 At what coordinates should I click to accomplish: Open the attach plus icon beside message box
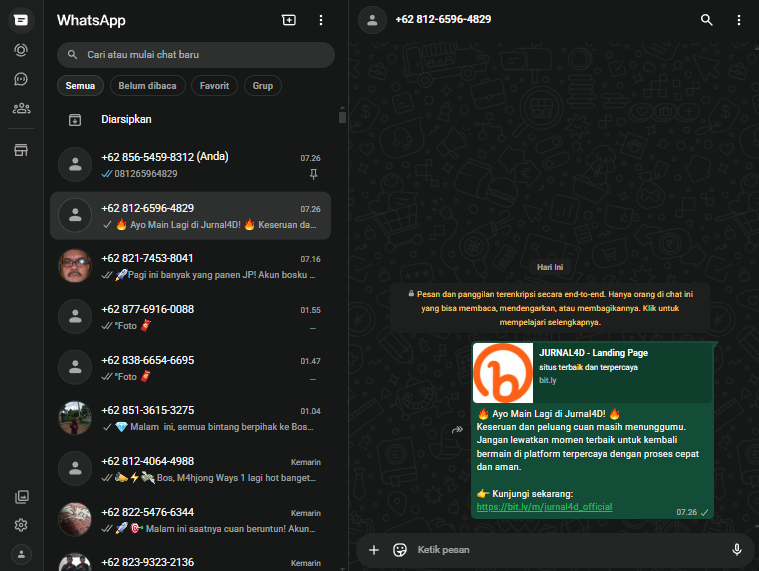[374, 550]
